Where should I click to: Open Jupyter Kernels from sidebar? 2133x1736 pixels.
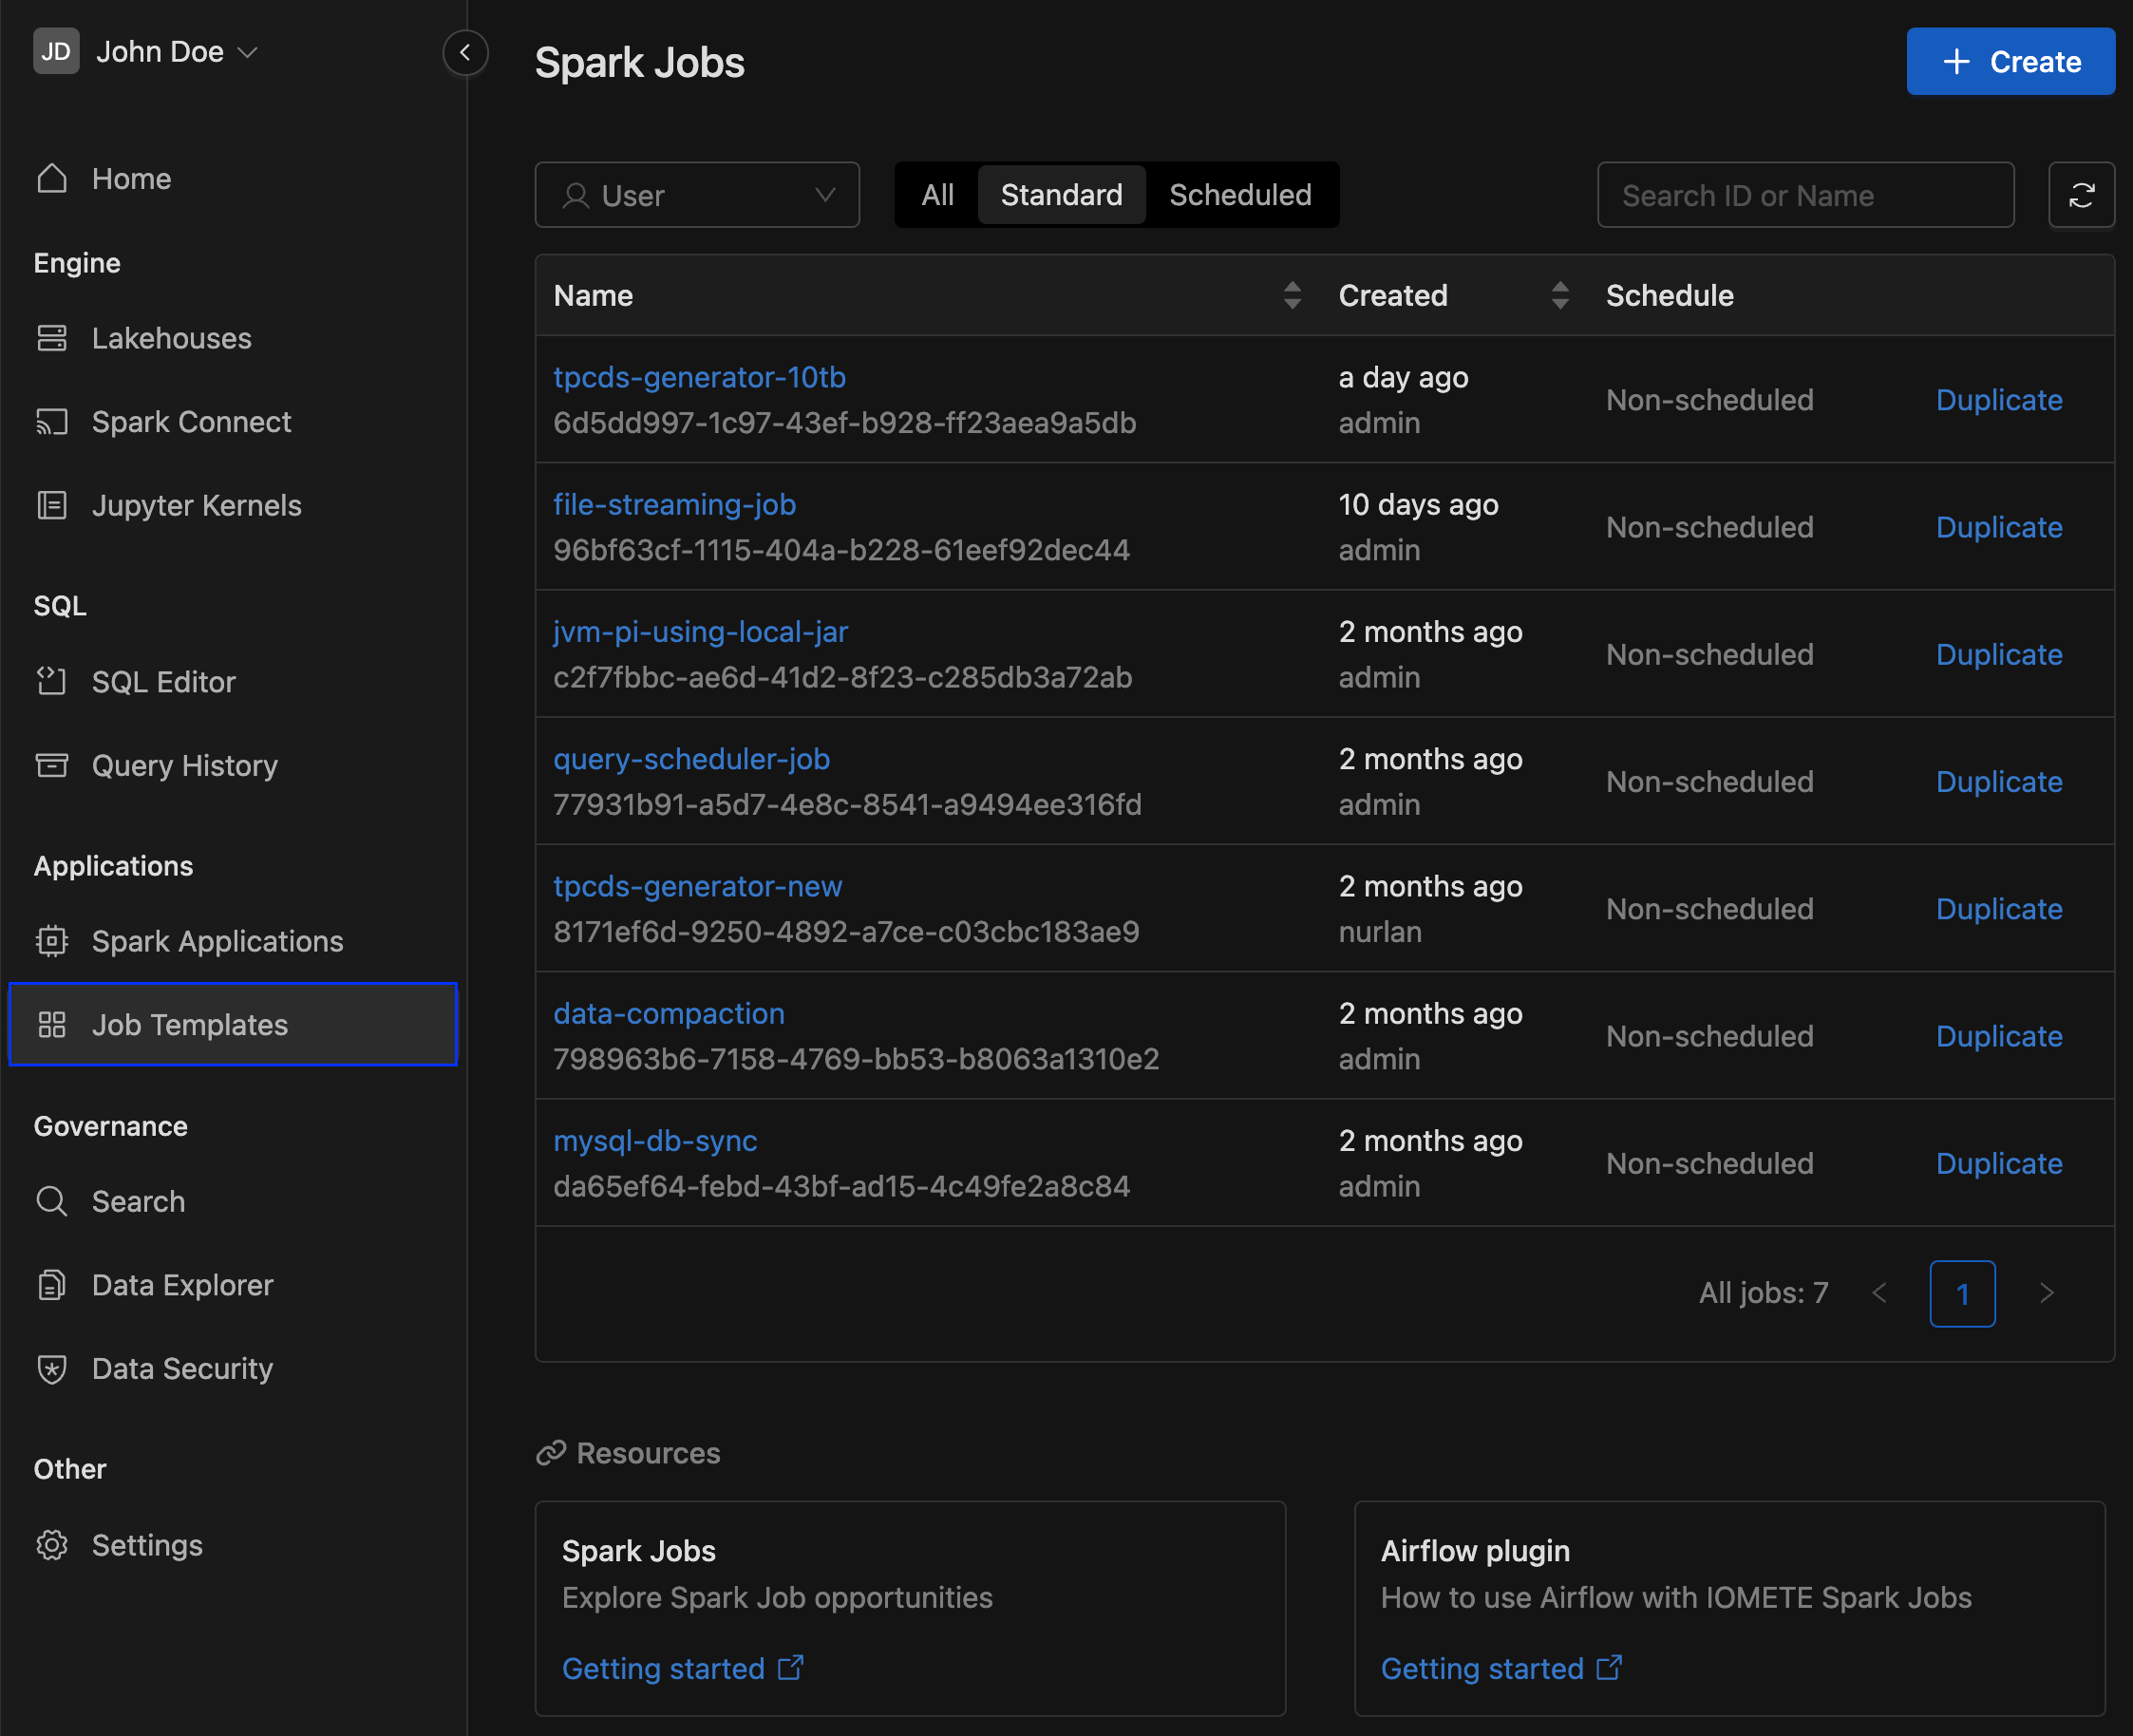(x=197, y=503)
